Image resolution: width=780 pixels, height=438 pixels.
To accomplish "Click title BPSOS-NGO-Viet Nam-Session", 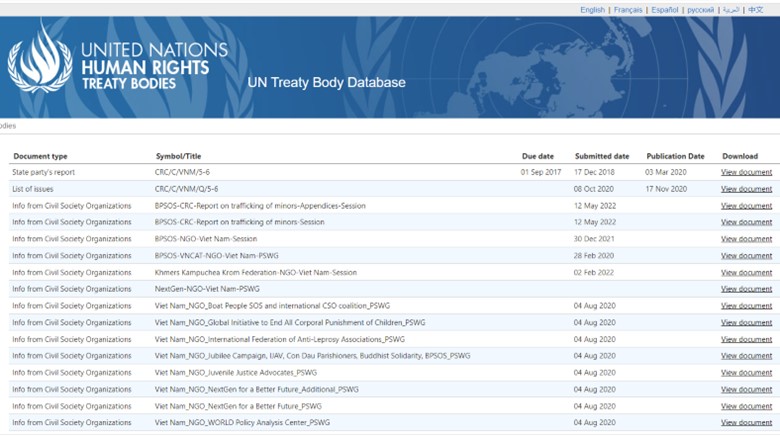I will [x=206, y=239].
